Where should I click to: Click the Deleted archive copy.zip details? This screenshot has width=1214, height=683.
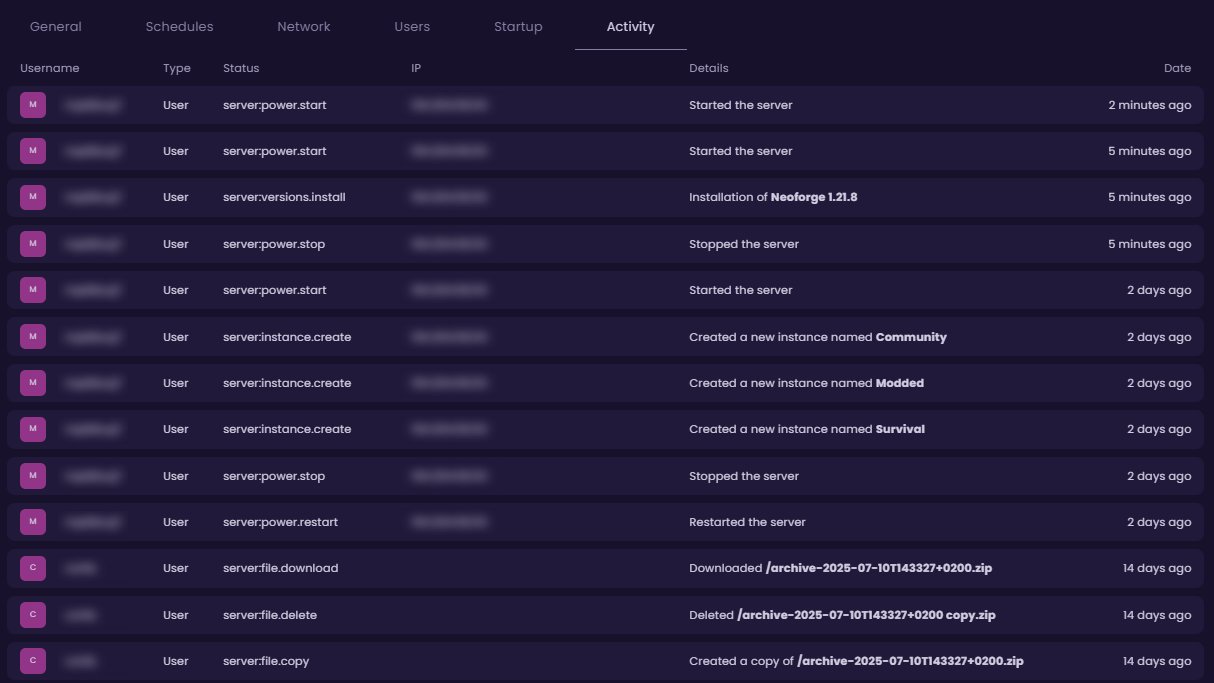842,615
